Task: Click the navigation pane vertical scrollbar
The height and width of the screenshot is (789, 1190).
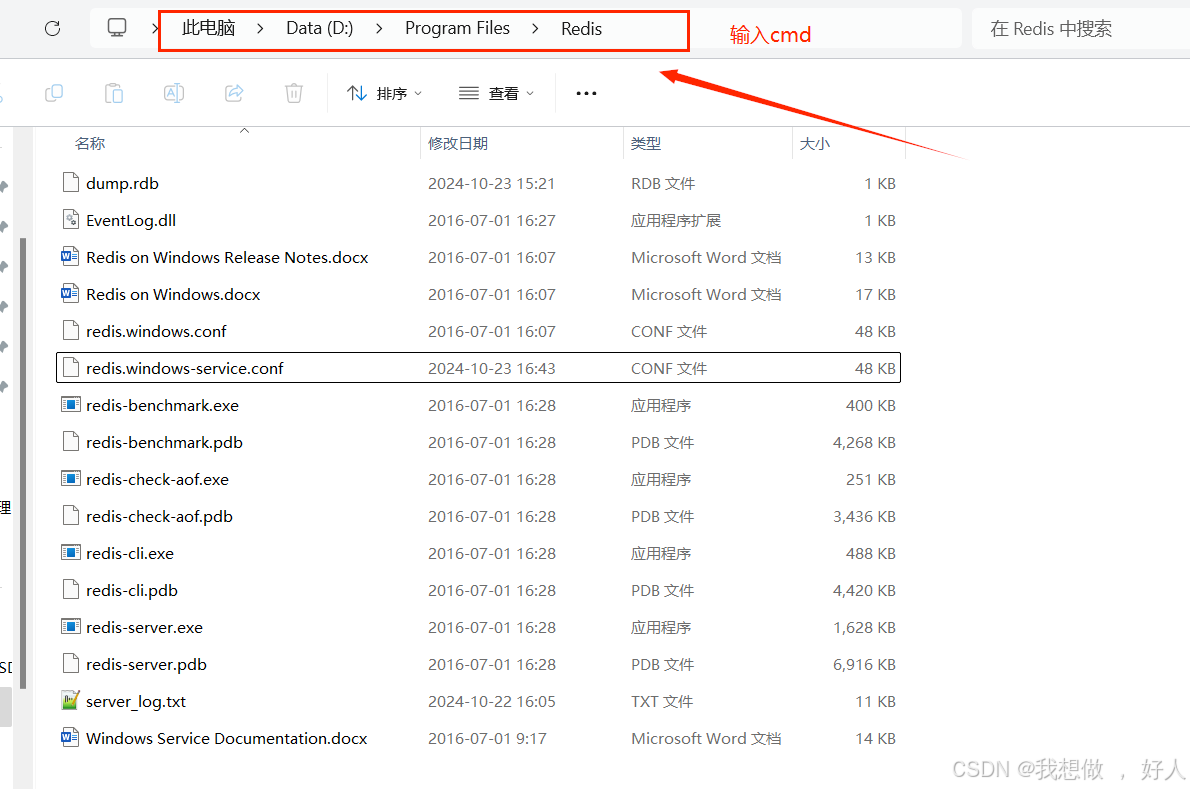Action: tap(23, 463)
